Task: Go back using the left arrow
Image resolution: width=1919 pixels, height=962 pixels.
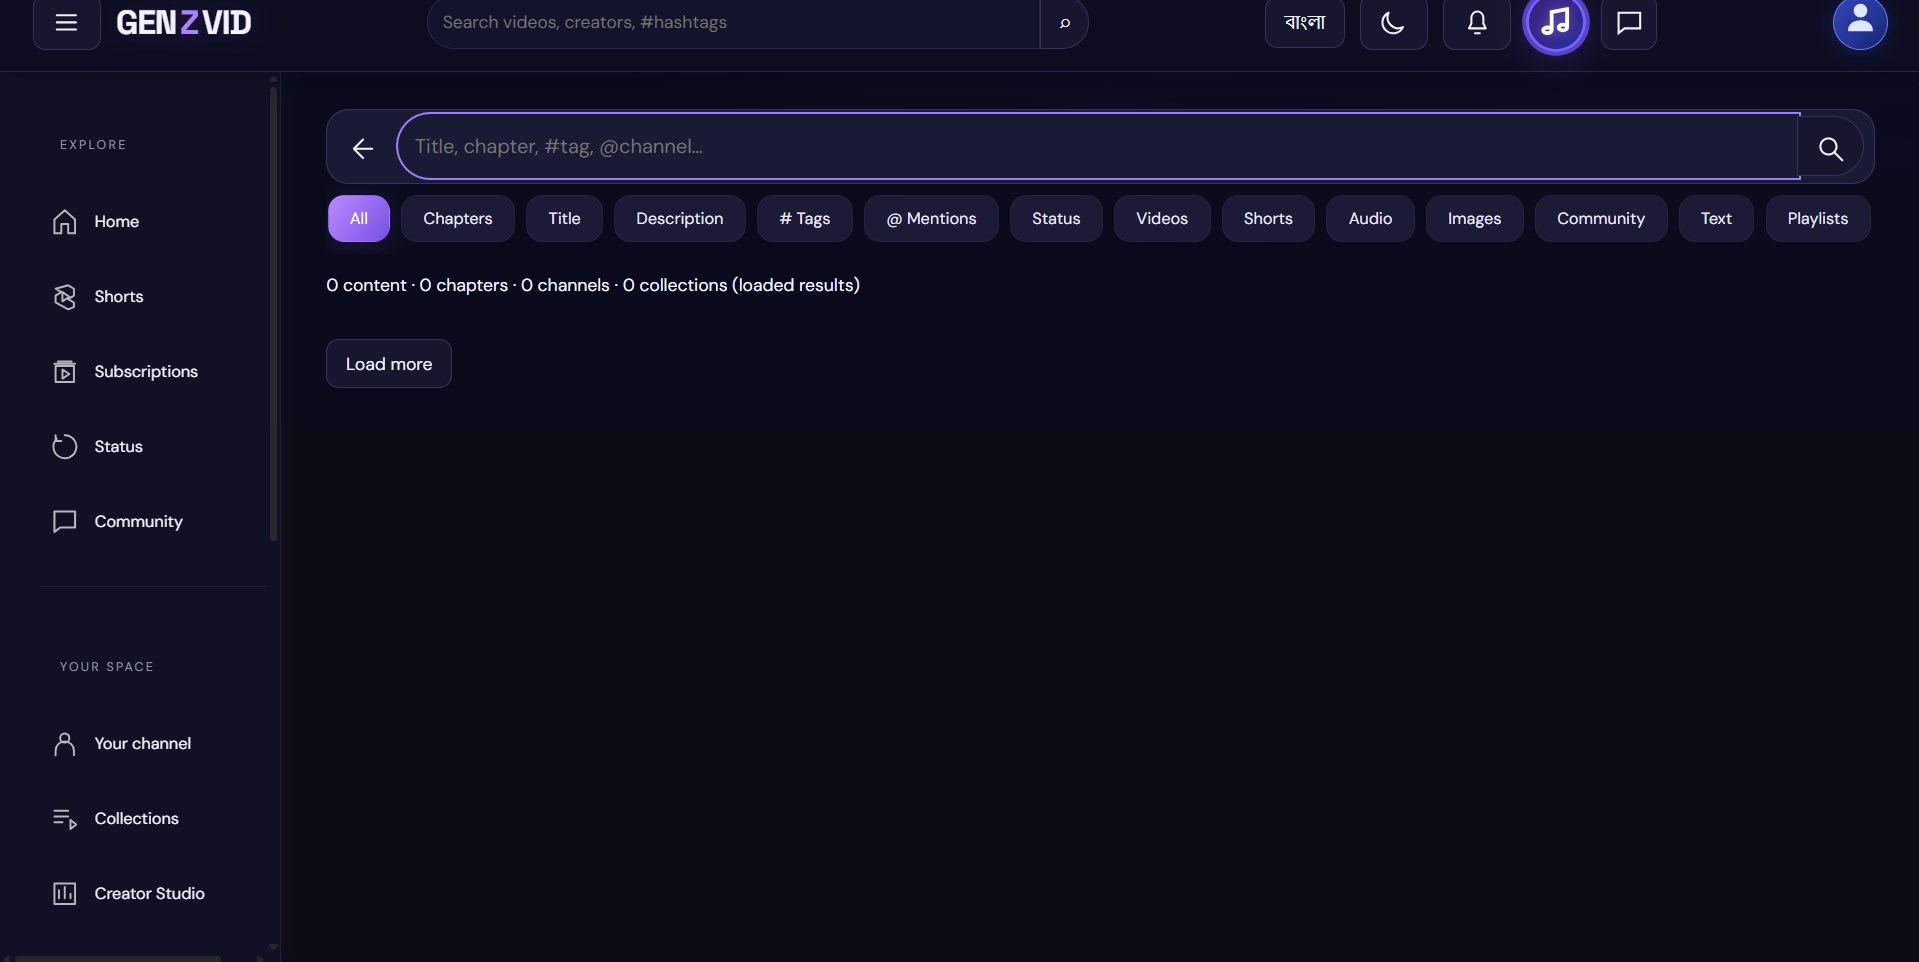Action: tap(362, 148)
